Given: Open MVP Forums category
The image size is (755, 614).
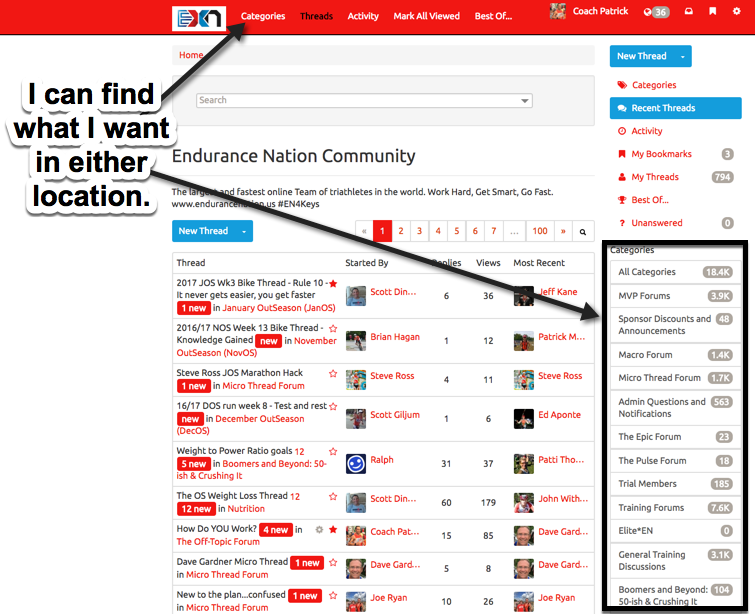Looking at the screenshot, I should pyautogui.click(x=675, y=296).
